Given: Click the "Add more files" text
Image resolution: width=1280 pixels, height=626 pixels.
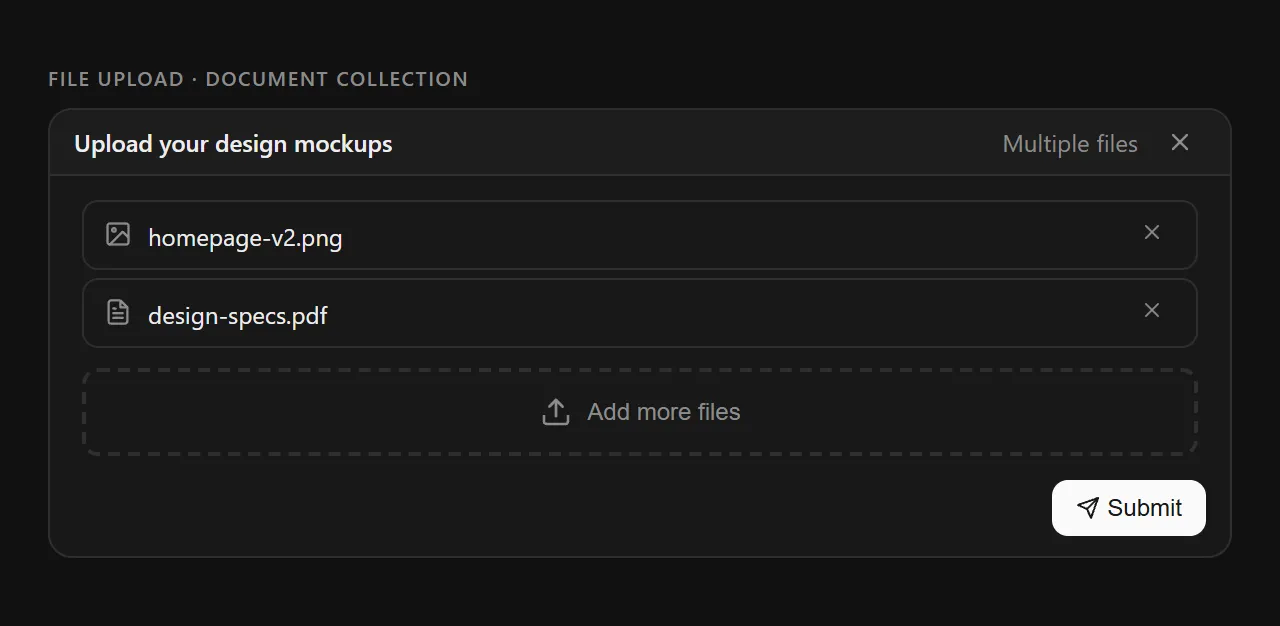Looking at the screenshot, I should (663, 412).
